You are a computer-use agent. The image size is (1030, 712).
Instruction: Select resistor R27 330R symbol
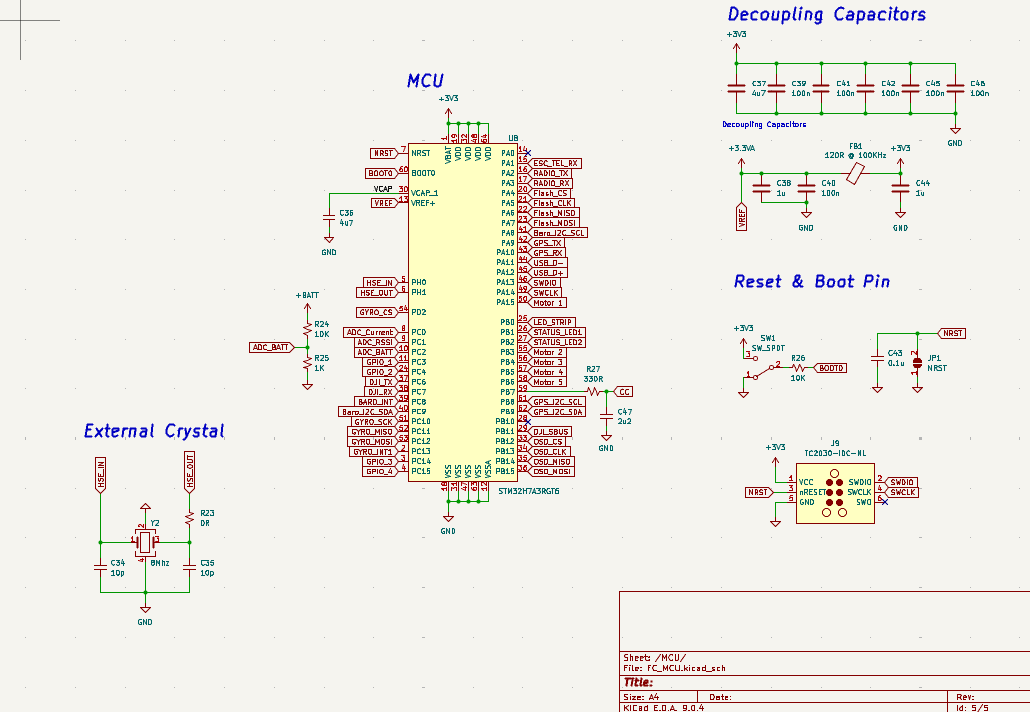point(594,391)
